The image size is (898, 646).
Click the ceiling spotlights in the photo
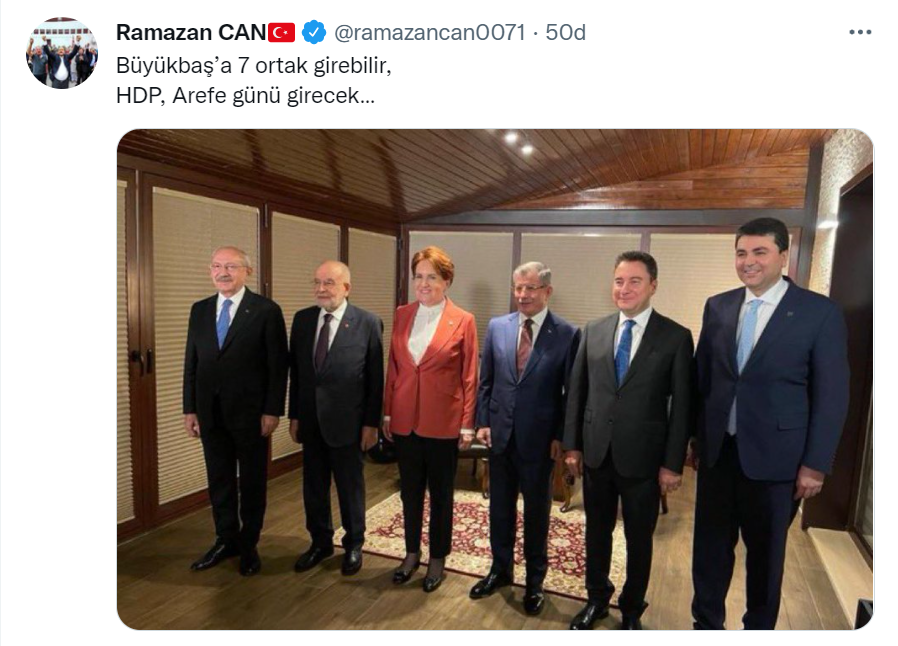(x=519, y=144)
